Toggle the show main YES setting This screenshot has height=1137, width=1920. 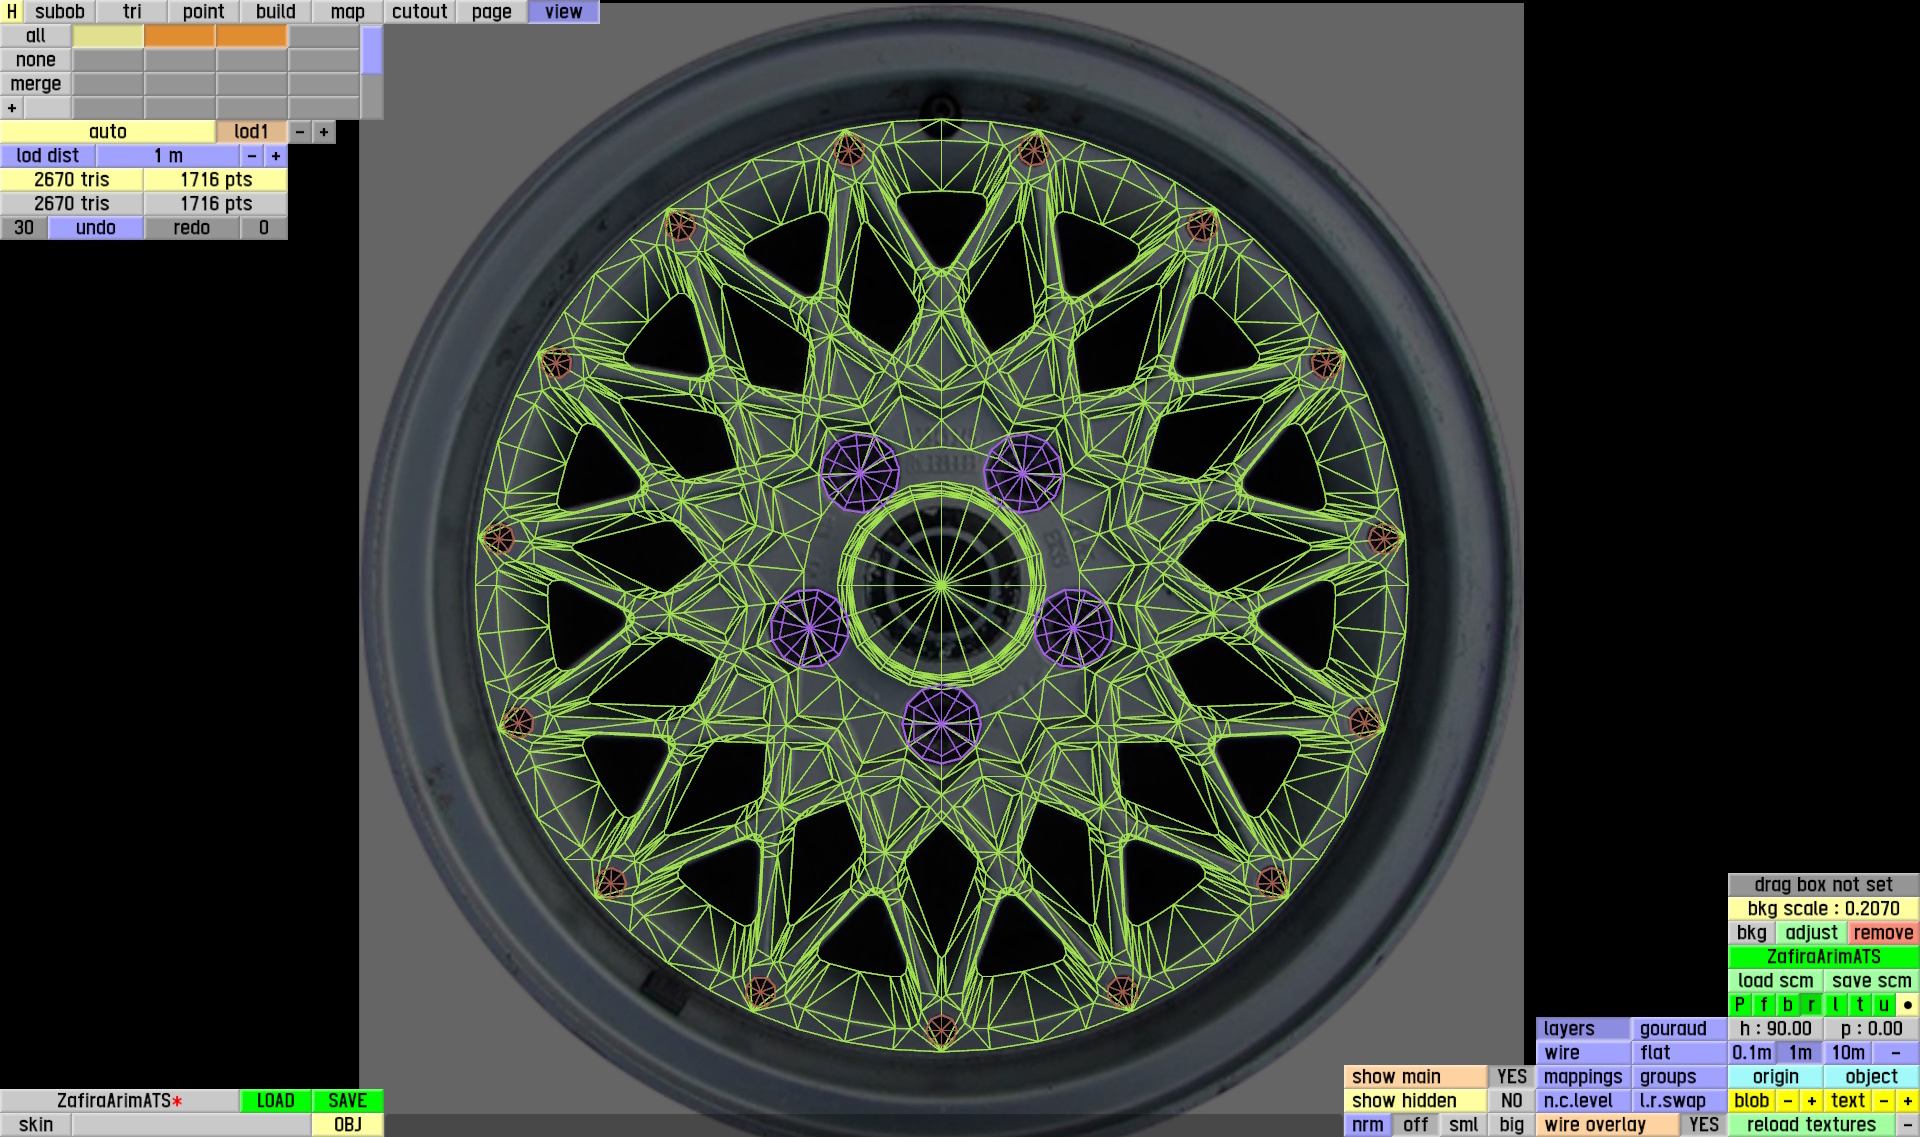[1511, 1077]
